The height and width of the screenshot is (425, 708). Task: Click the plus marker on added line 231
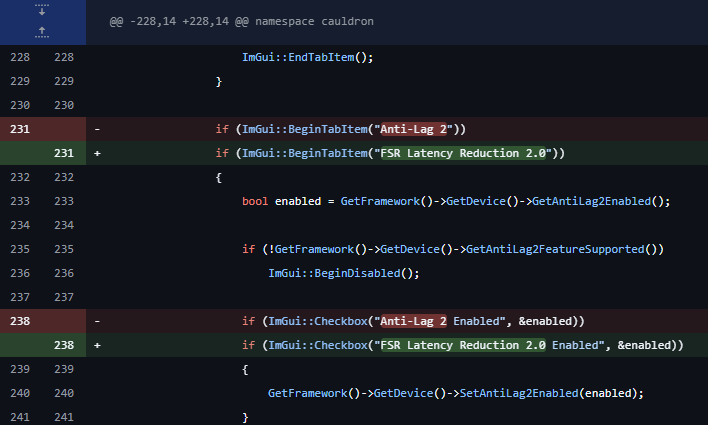tap(97, 154)
